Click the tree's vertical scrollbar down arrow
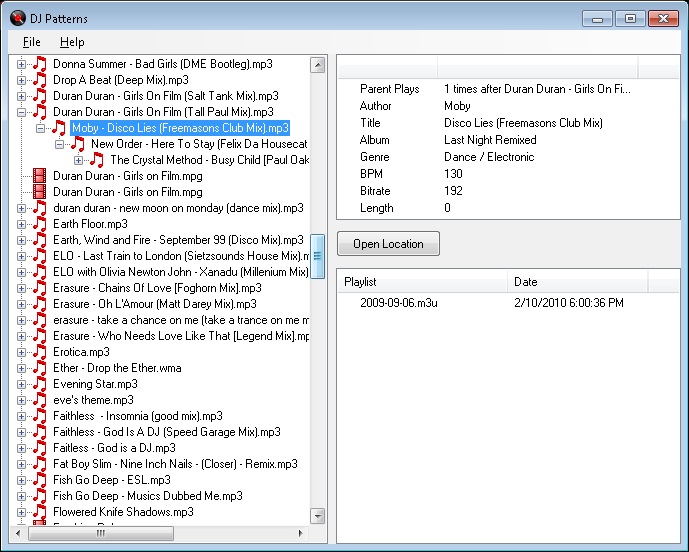Image resolution: width=689 pixels, height=552 pixels. click(317, 516)
